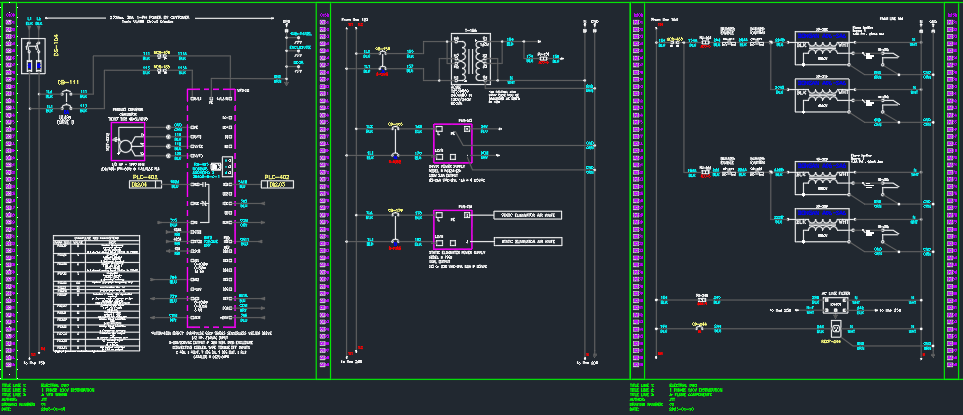
Task: Click the ENCLOSURE ground label
Action: pyautogui.click(x=300, y=46)
